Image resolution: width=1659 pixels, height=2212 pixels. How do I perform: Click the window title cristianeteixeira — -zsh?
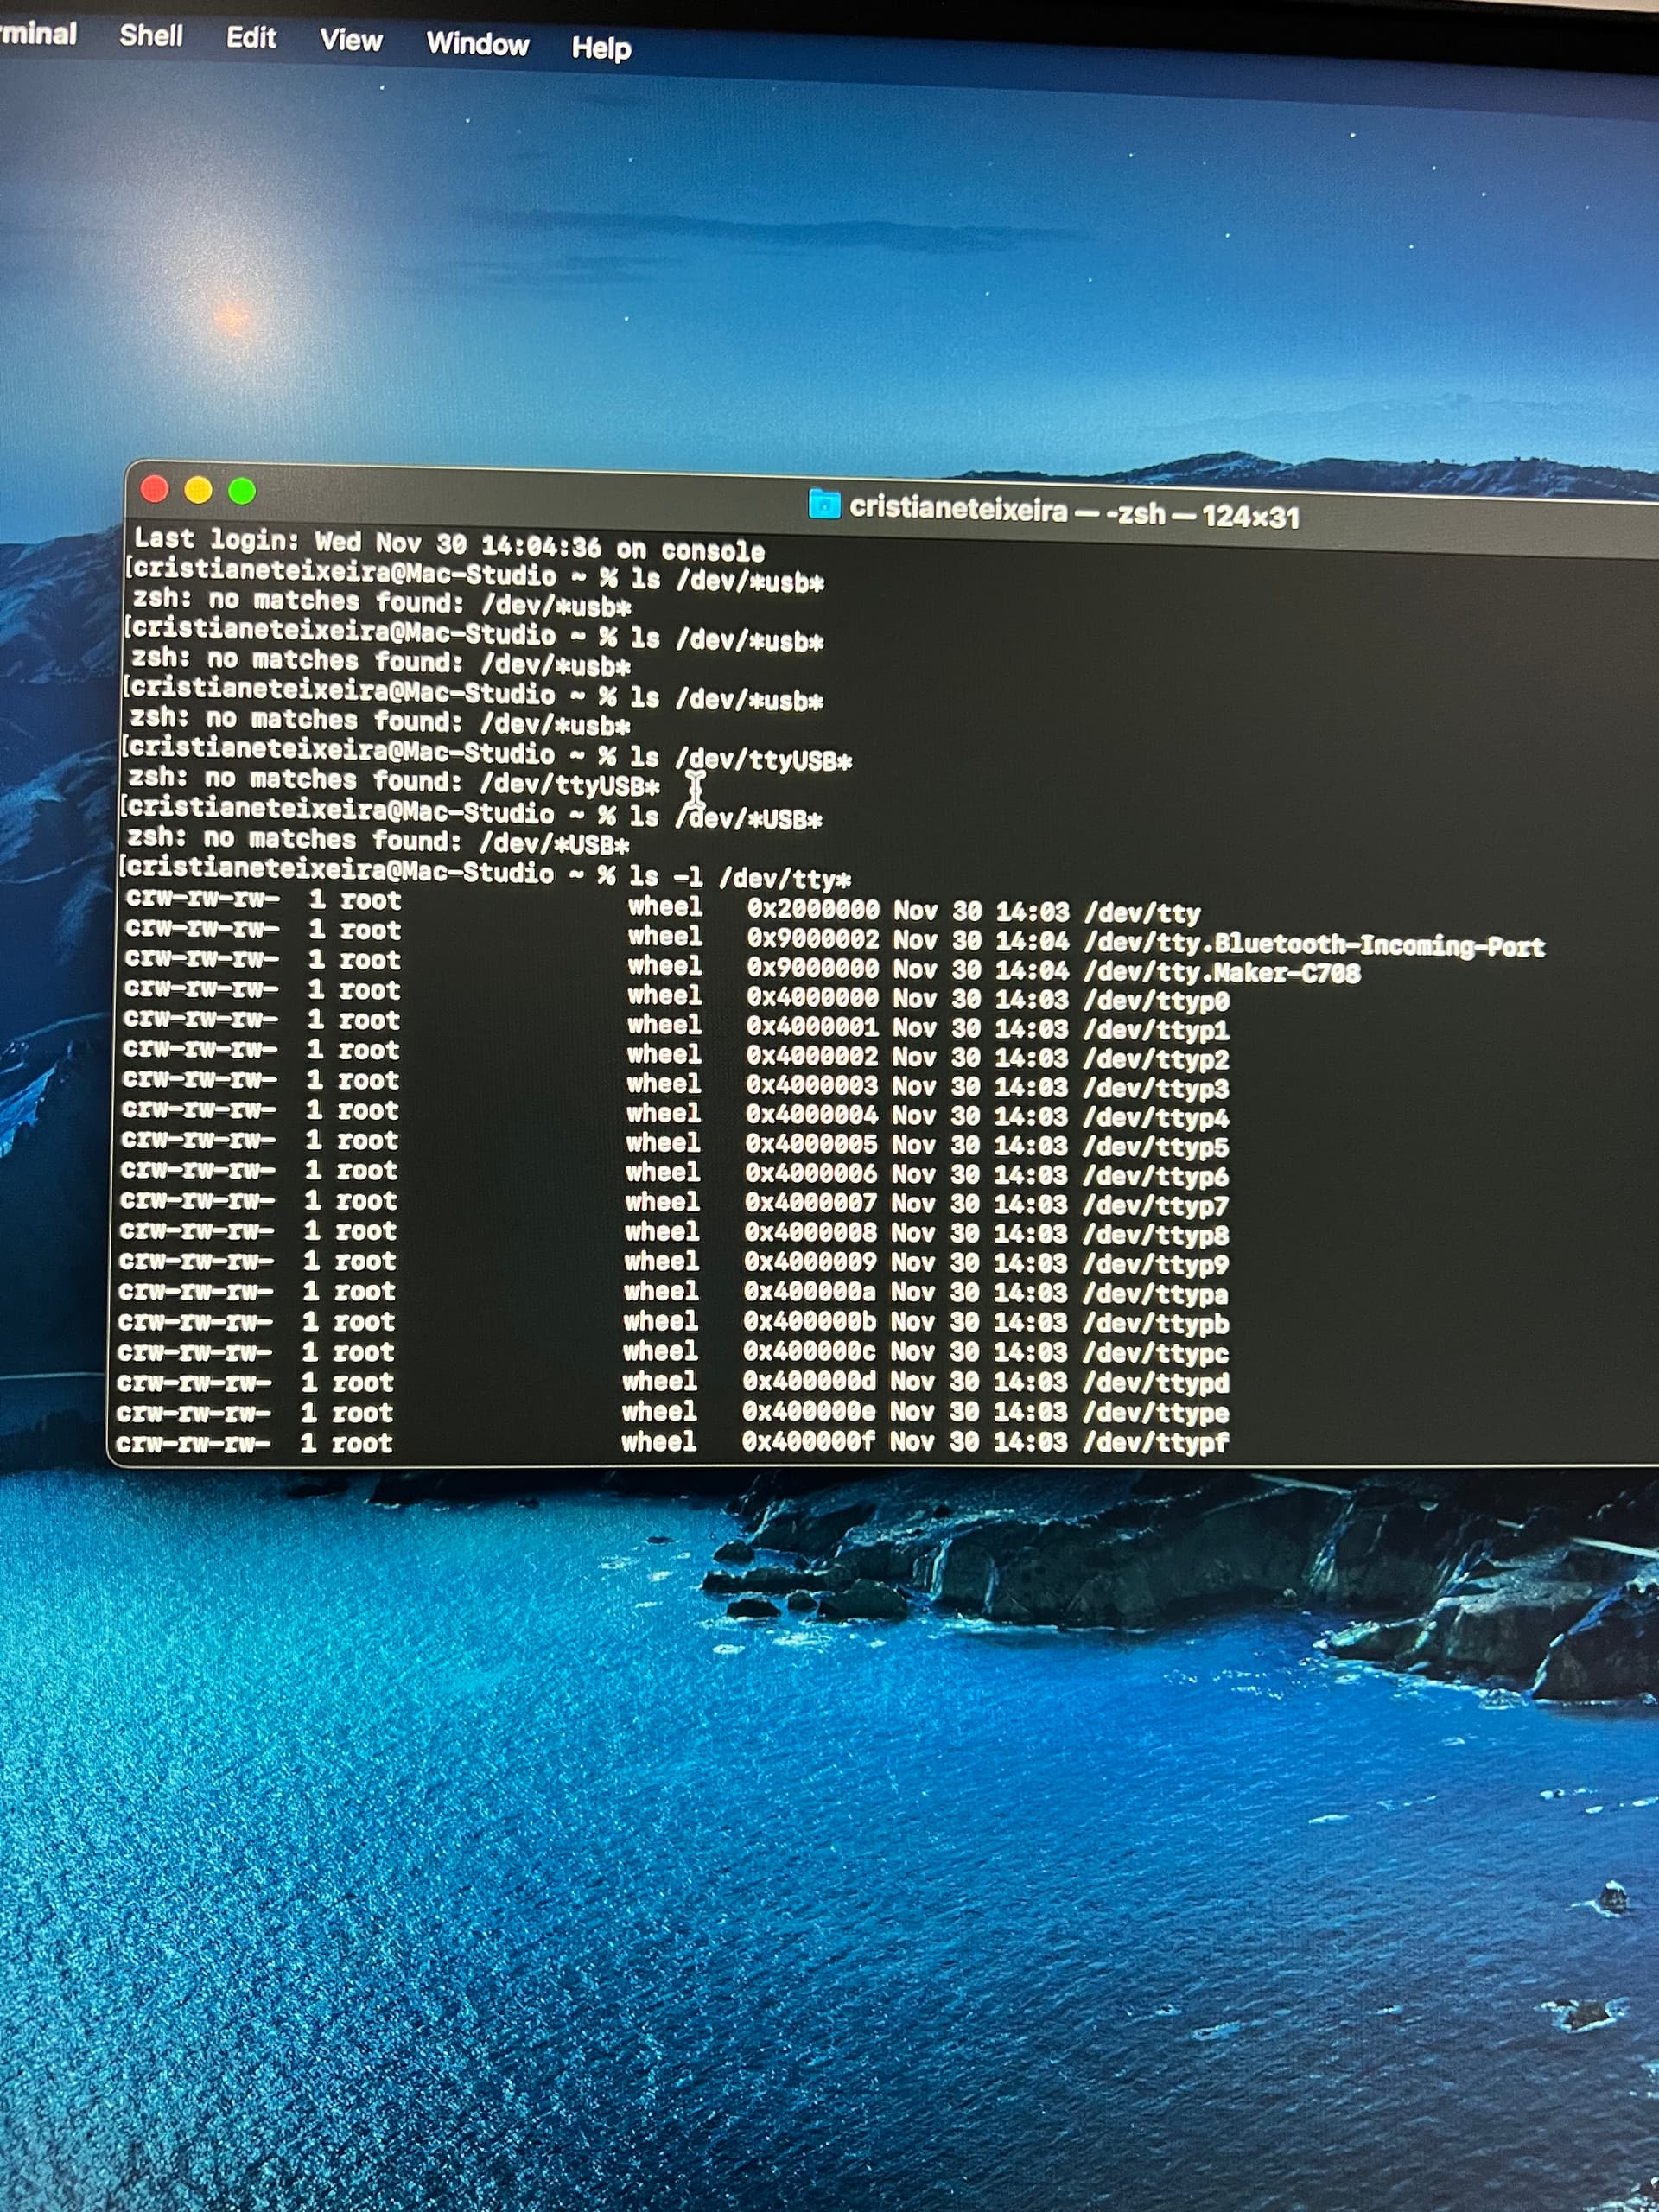[x=1074, y=513]
